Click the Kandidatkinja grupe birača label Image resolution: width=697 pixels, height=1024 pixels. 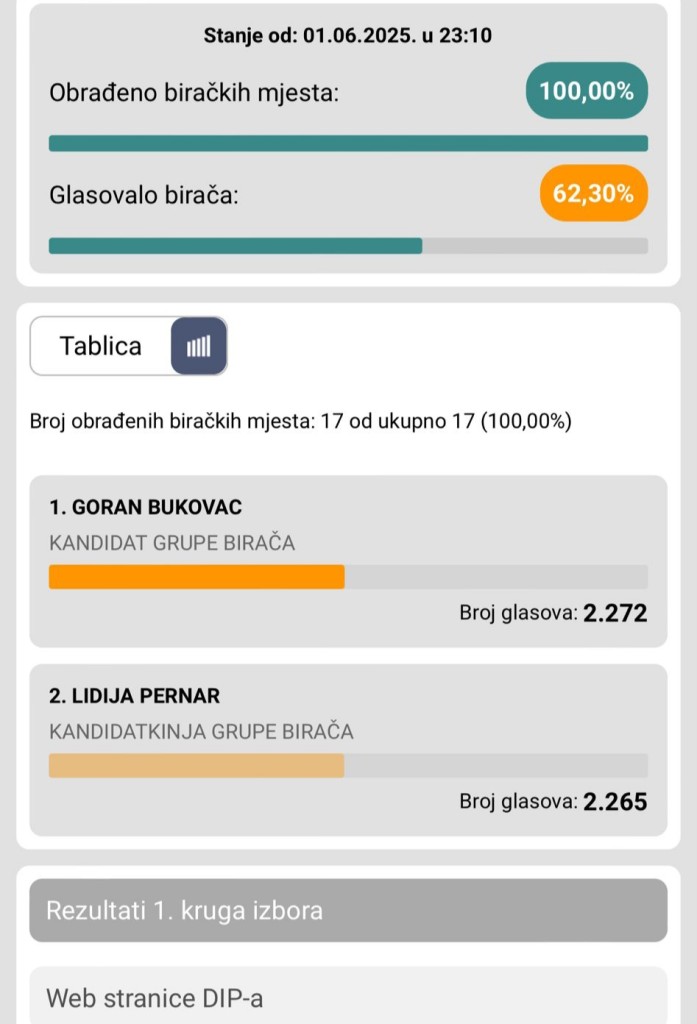click(x=201, y=731)
